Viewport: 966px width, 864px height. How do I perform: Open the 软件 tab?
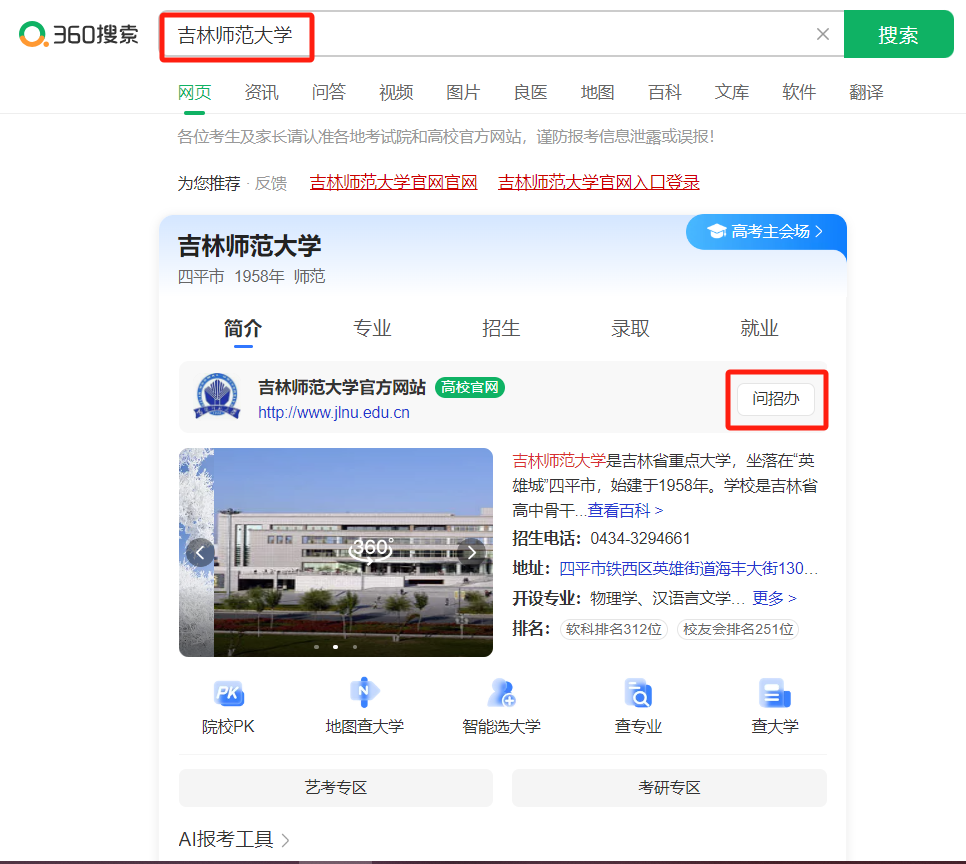click(799, 92)
